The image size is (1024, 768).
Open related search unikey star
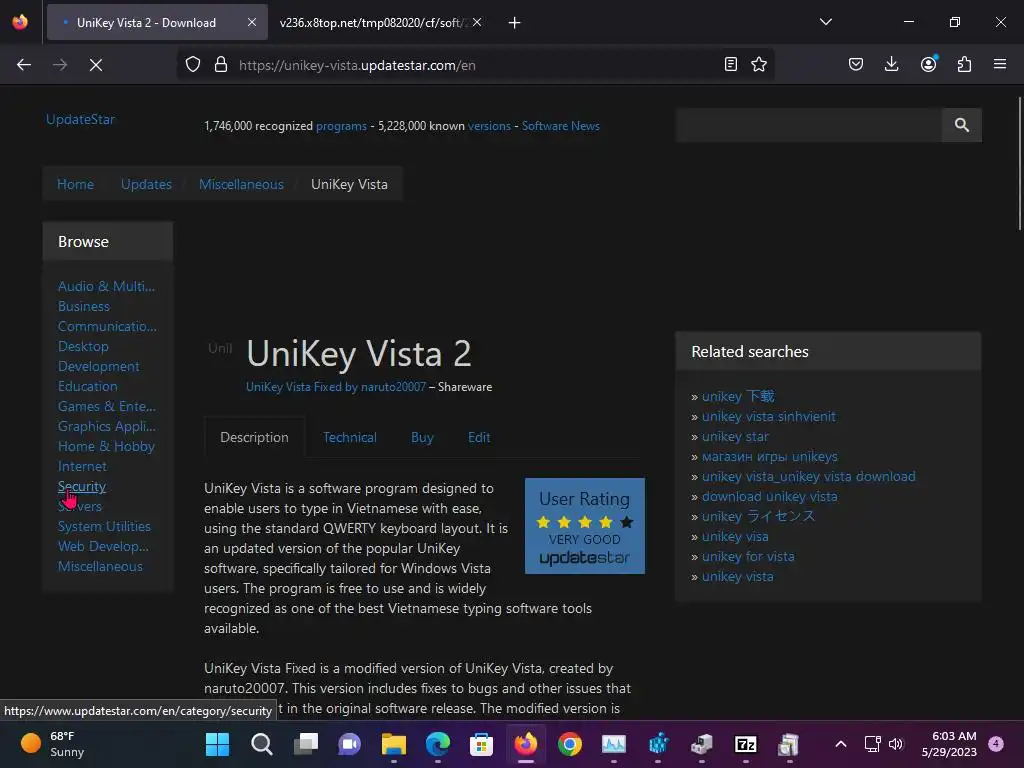click(735, 436)
